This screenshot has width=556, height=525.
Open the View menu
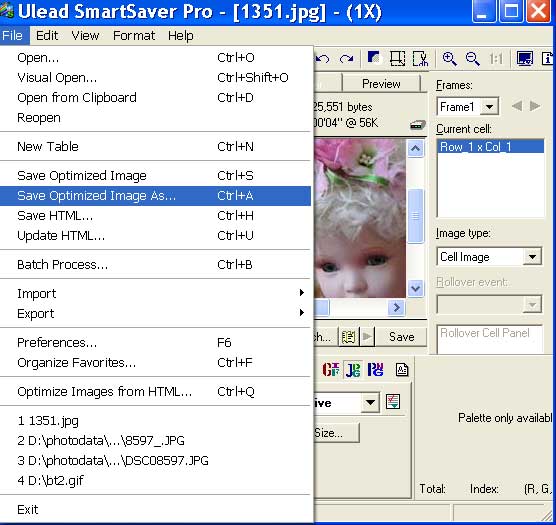point(85,35)
